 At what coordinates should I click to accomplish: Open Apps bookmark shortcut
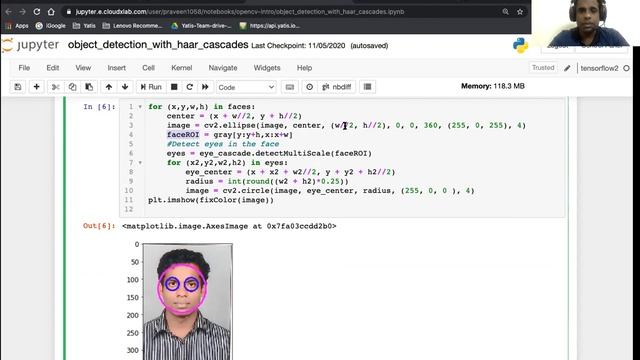point(17,26)
